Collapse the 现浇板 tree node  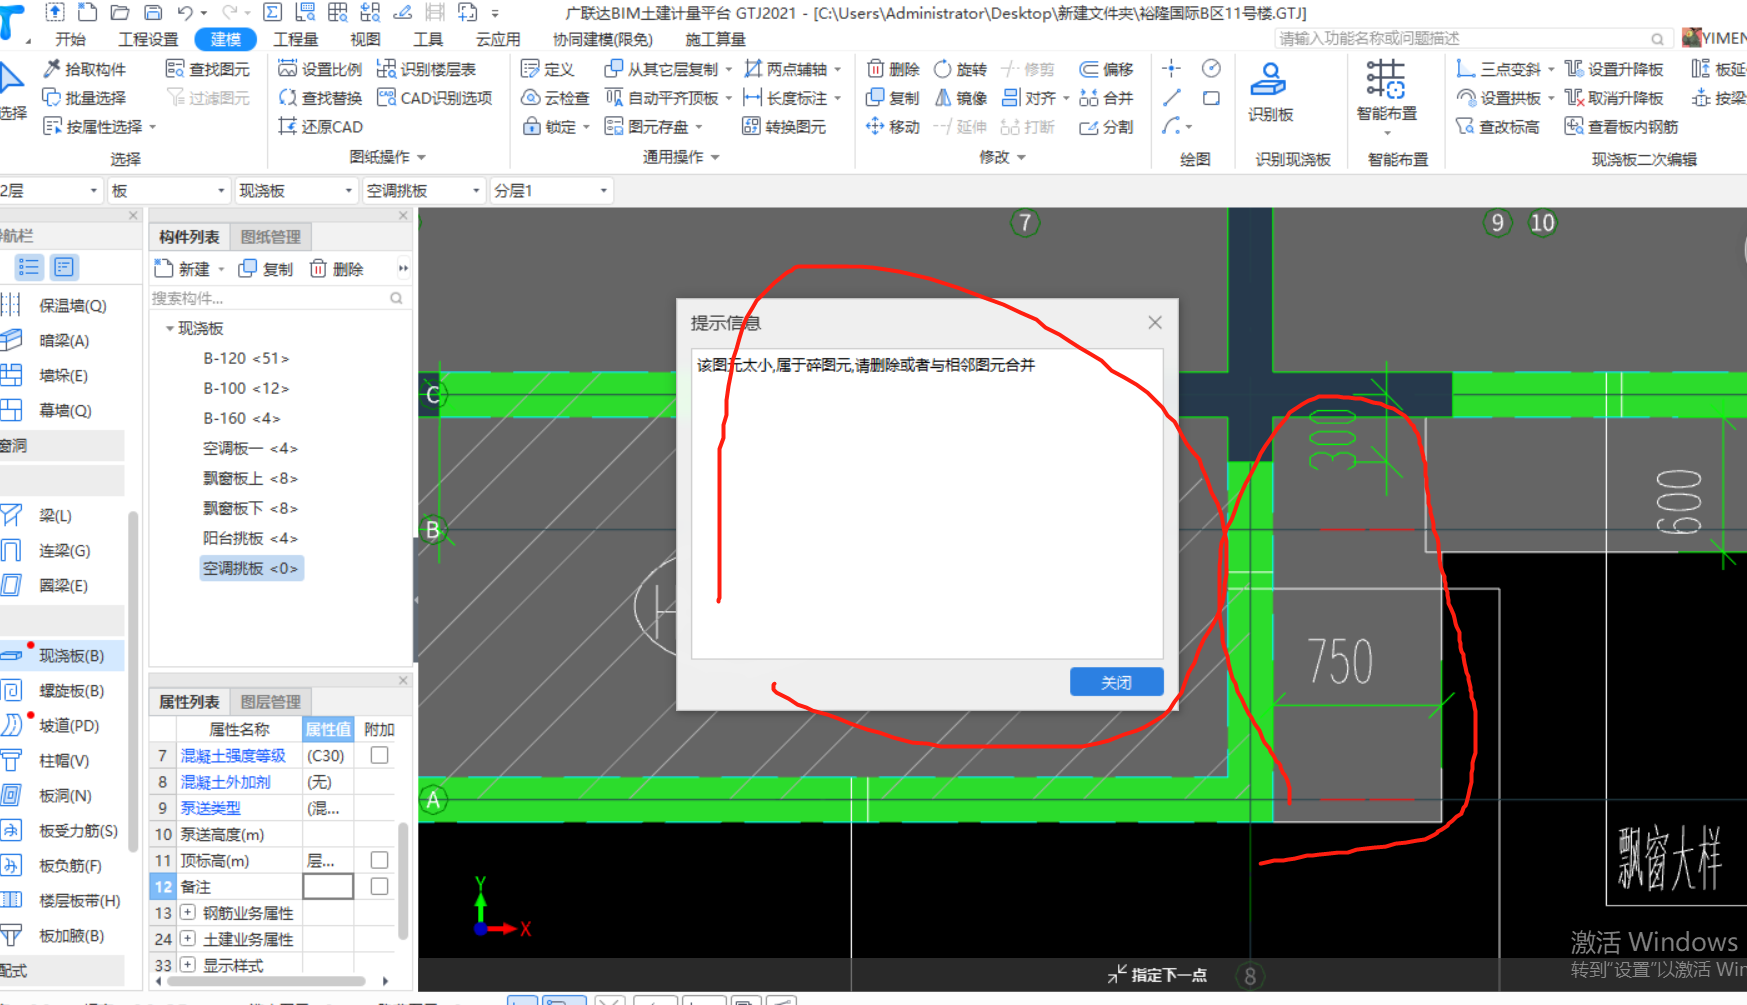tap(170, 328)
